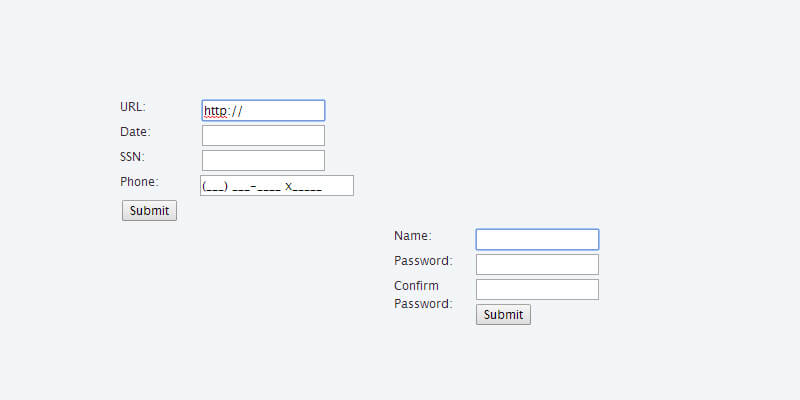
Task: Click the Phone: label
Action: click(139, 182)
